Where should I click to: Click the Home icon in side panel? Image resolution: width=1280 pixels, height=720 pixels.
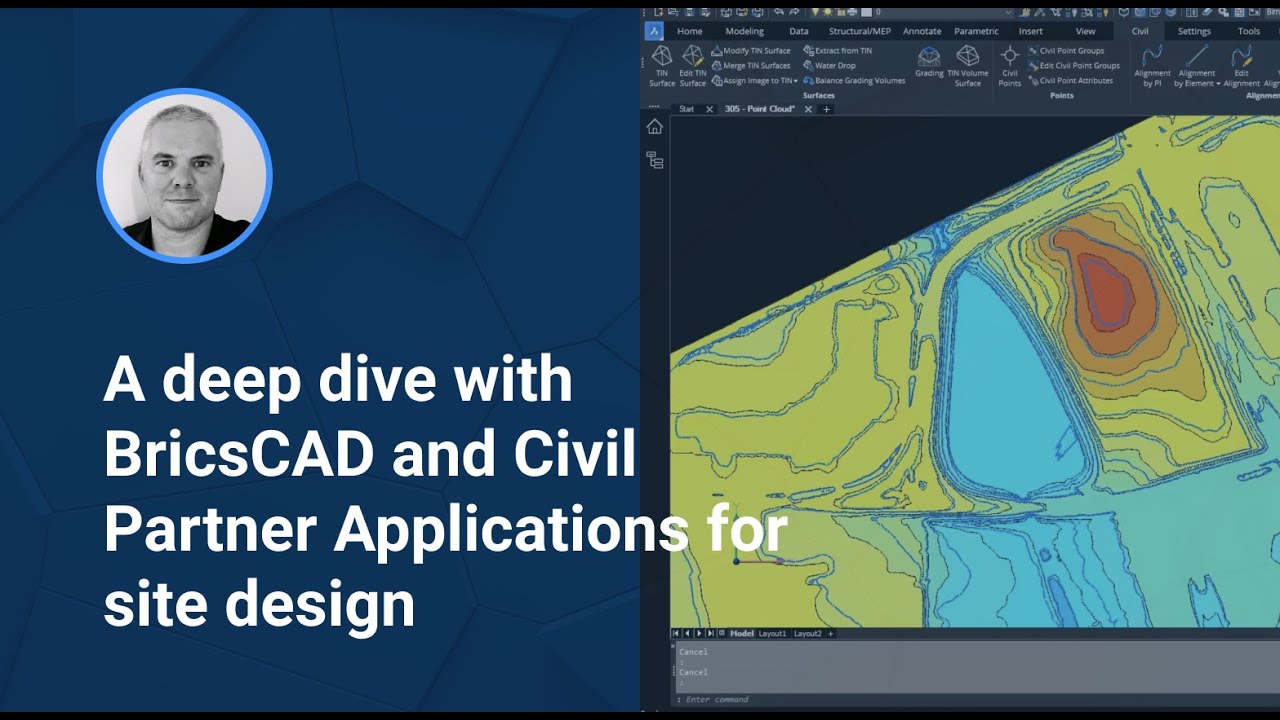(x=655, y=126)
